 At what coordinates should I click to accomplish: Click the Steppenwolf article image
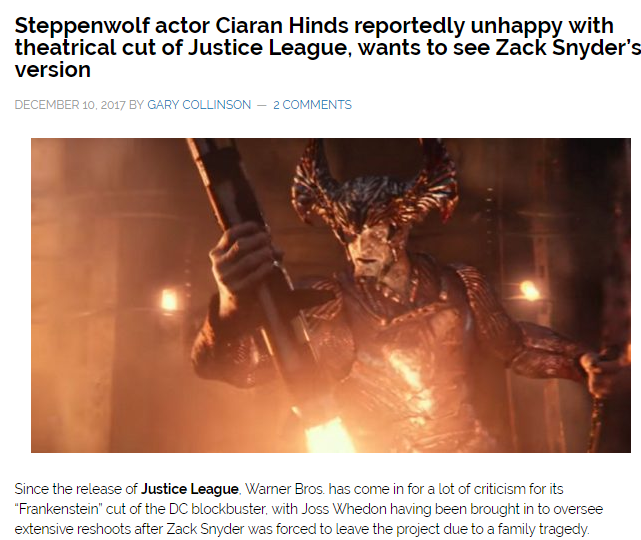coord(331,295)
